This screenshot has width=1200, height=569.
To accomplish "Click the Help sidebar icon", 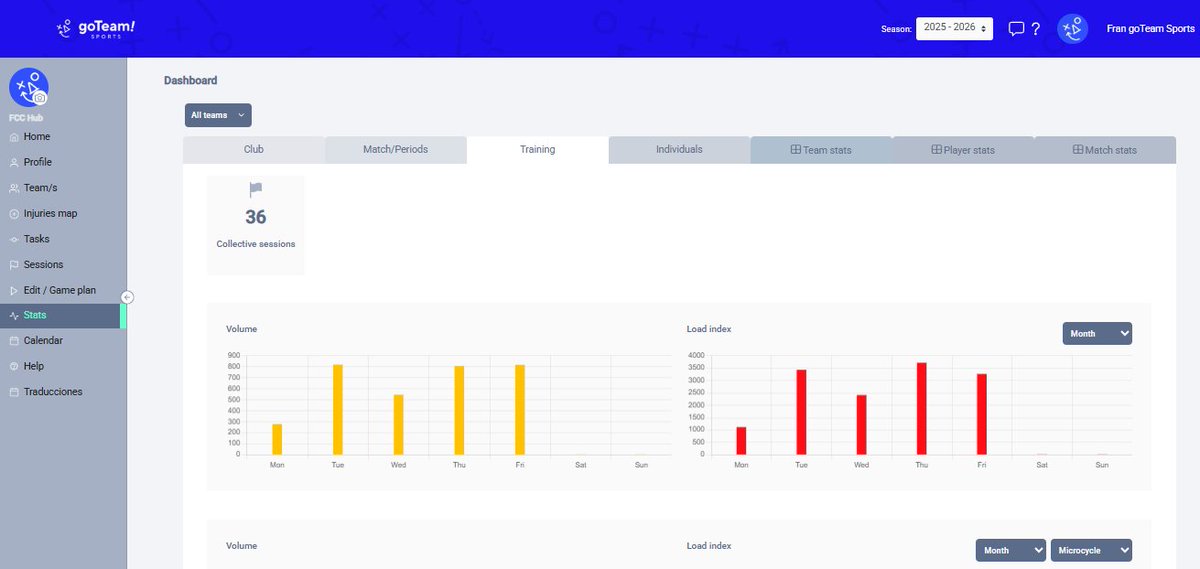I will 13,366.
